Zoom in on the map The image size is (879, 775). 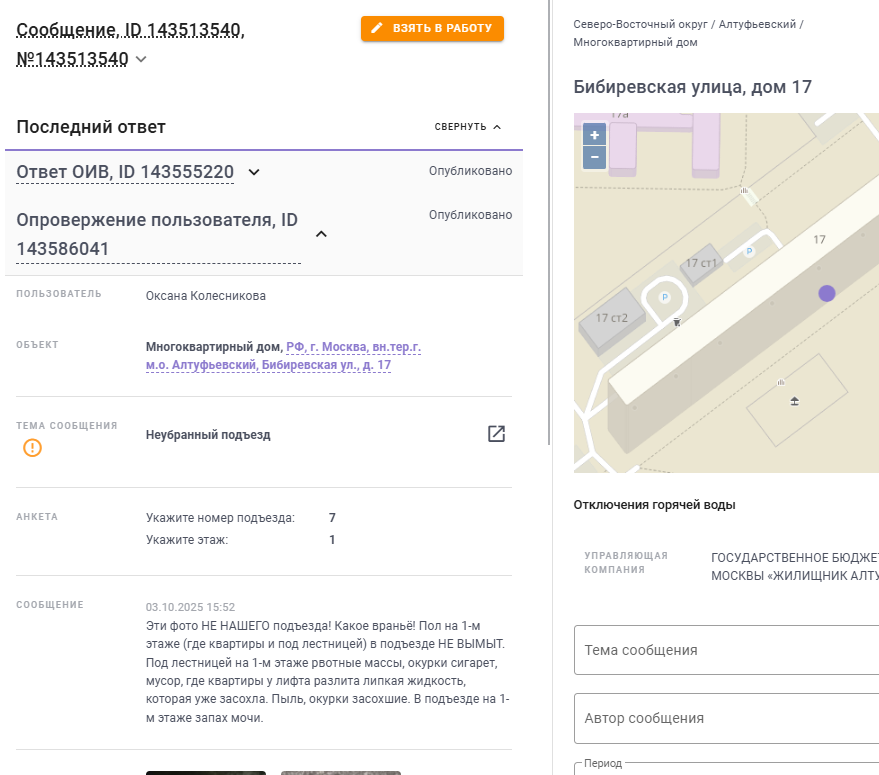pos(594,135)
